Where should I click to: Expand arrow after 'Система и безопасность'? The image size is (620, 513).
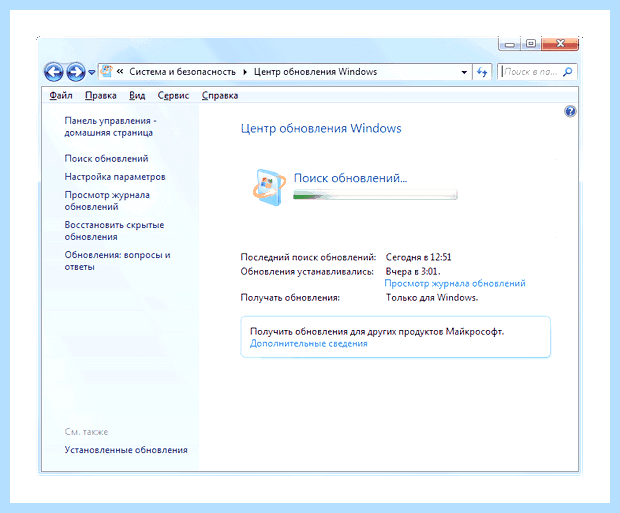pos(245,72)
